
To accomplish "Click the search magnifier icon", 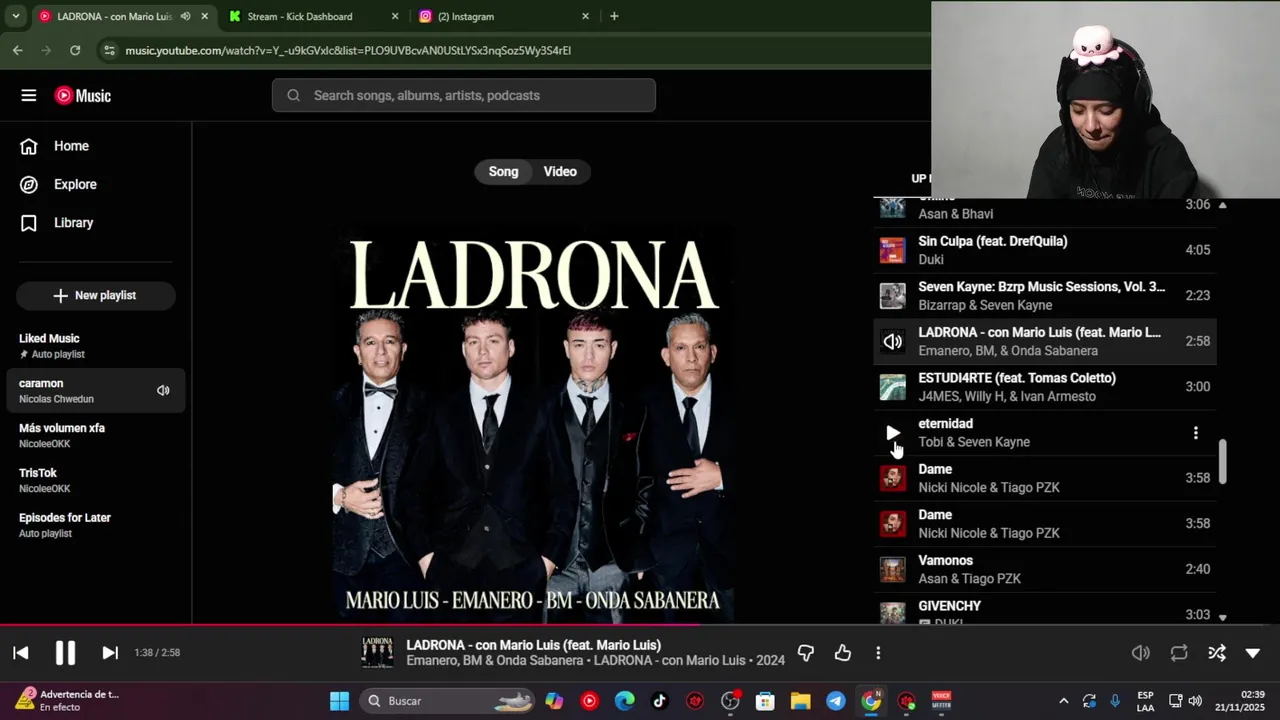I will [x=293, y=95].
